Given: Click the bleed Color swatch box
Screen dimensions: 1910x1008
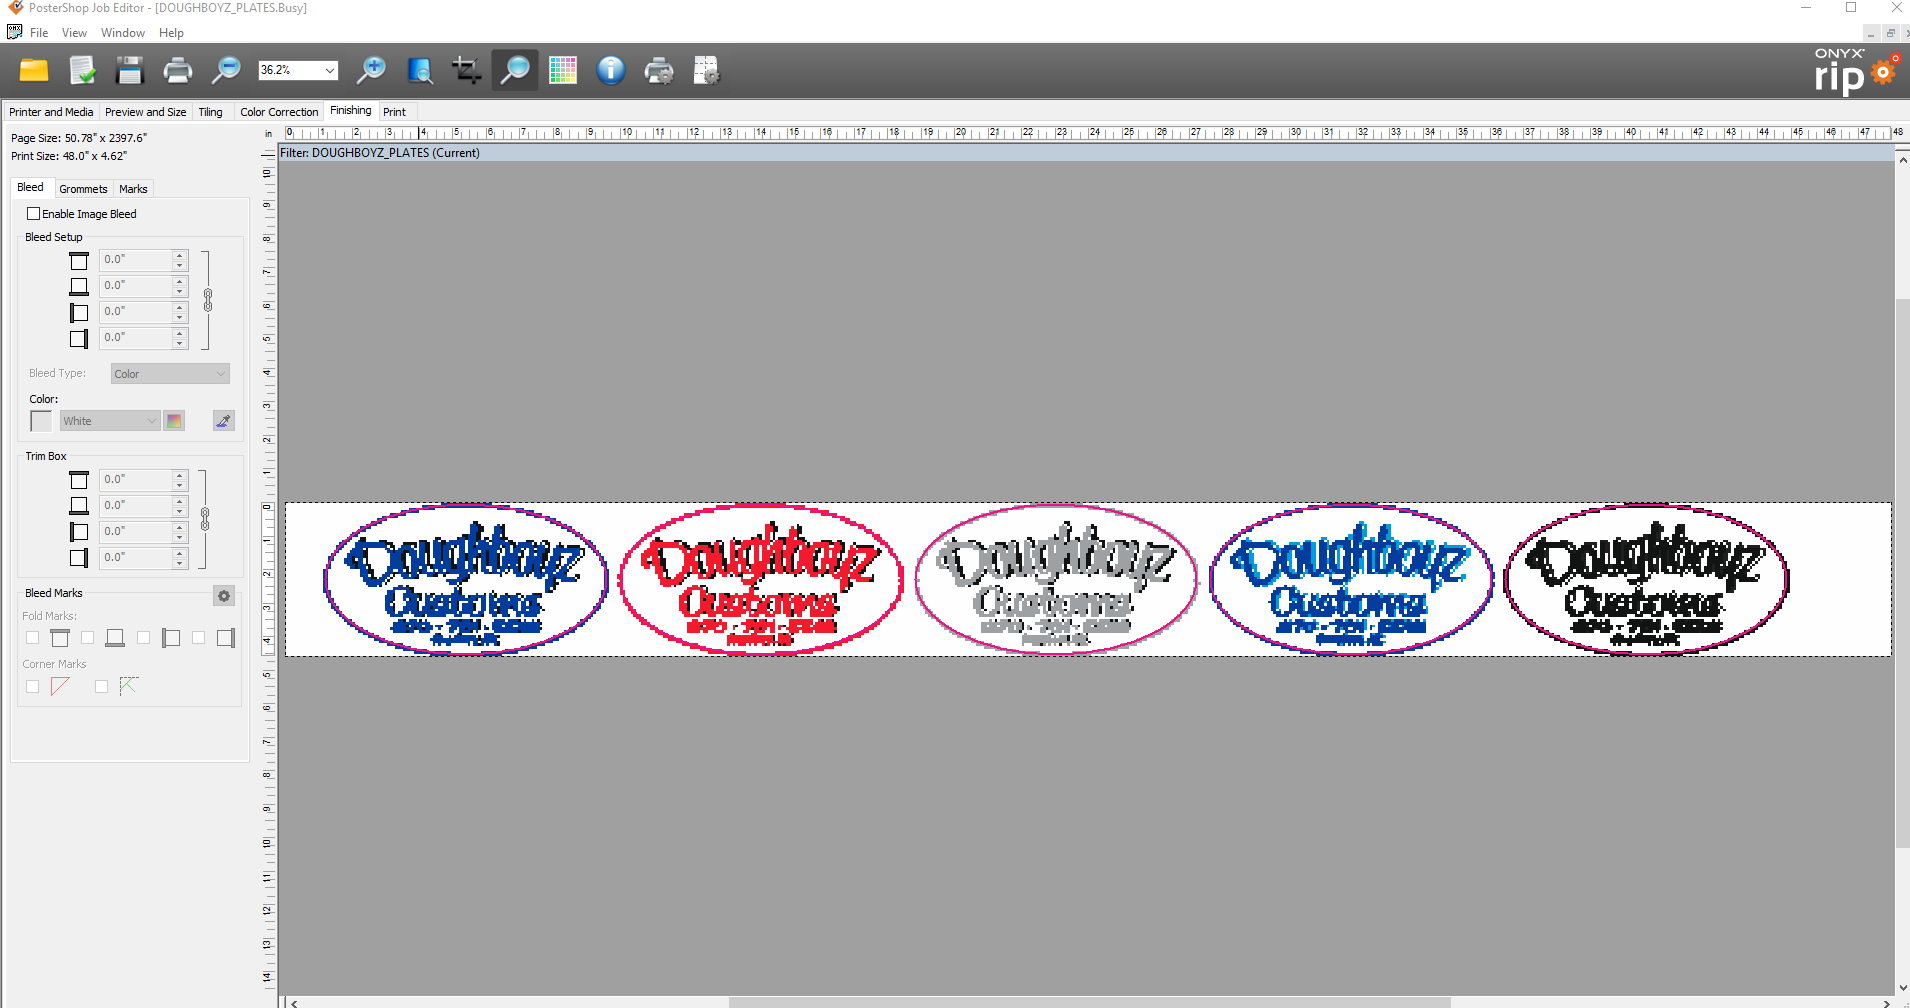Looking at the screenshot, I should point(41,421).
